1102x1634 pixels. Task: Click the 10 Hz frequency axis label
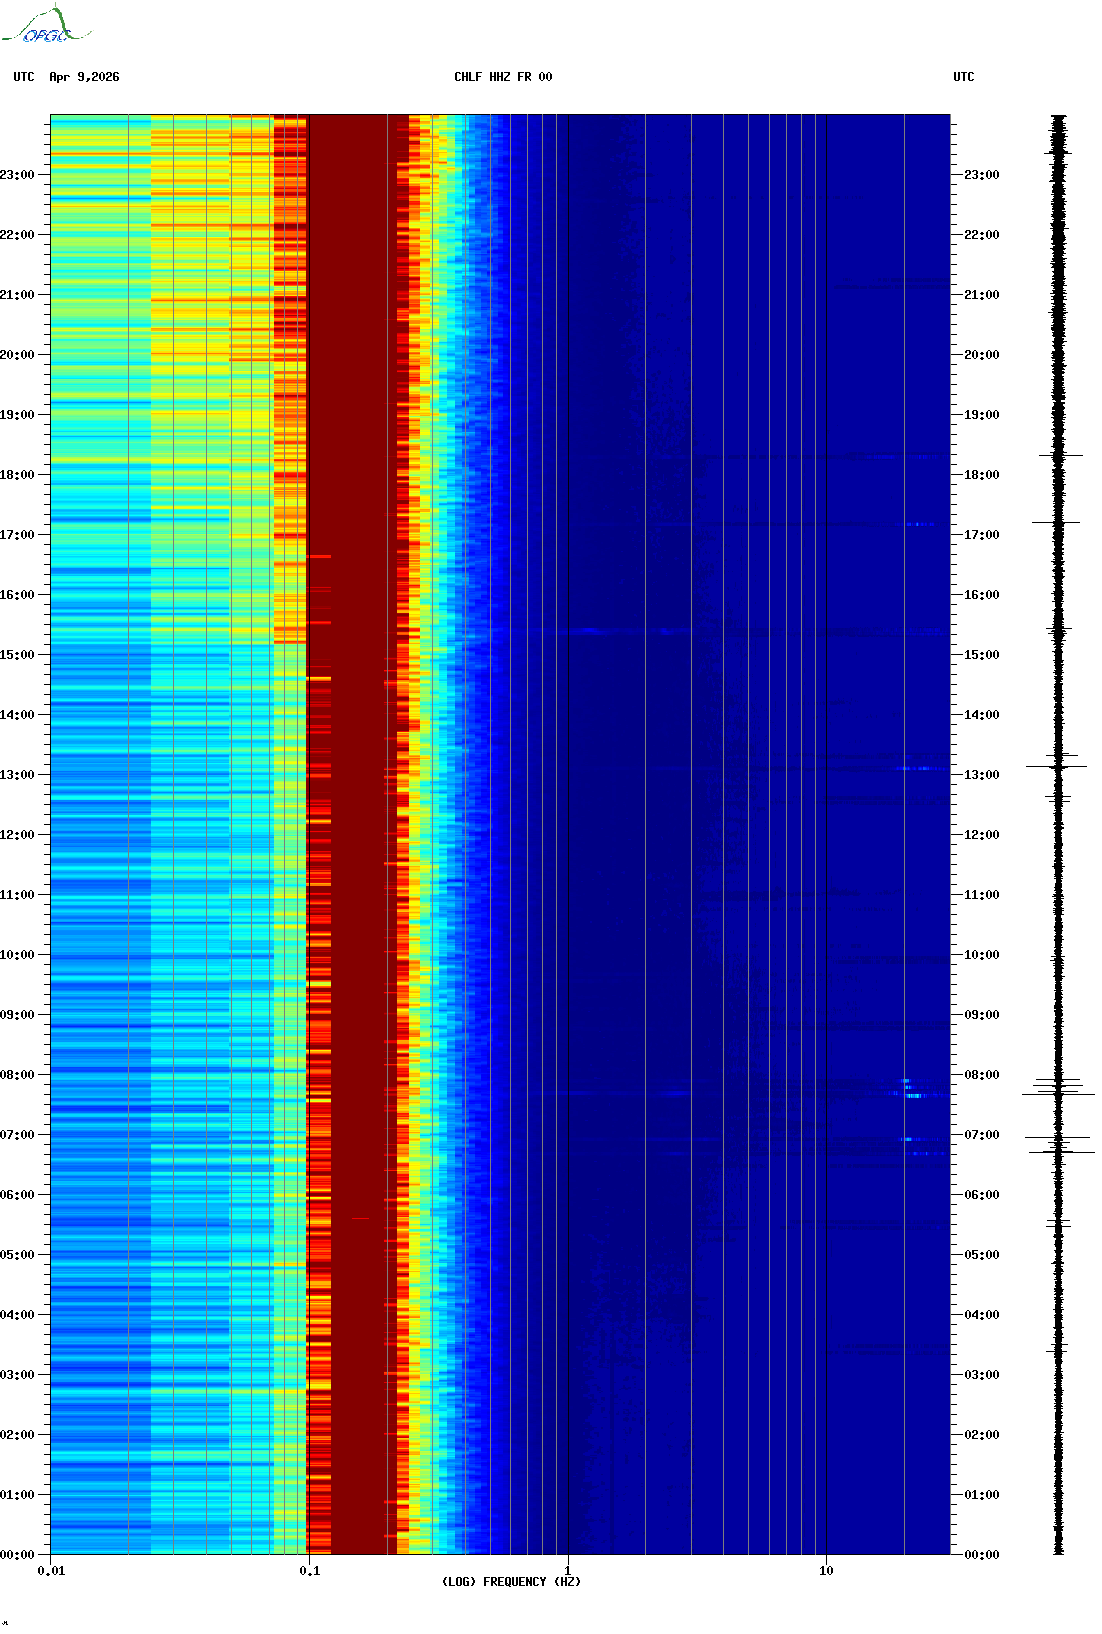(826, 1570)
